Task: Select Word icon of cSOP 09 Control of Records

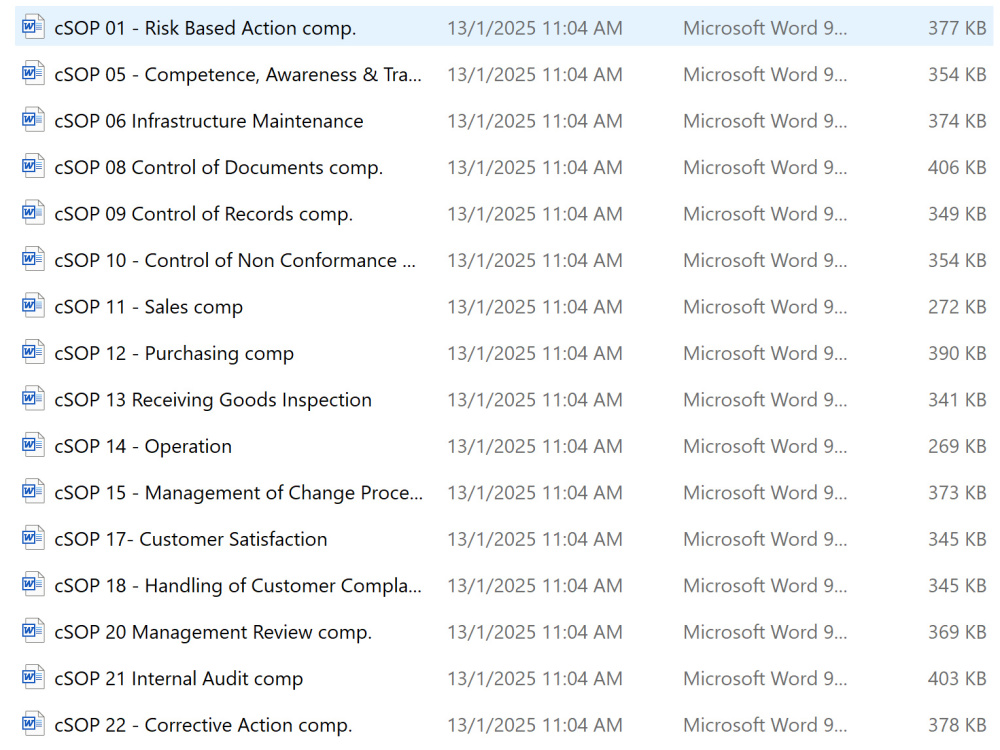Action: tap(33, 213)
